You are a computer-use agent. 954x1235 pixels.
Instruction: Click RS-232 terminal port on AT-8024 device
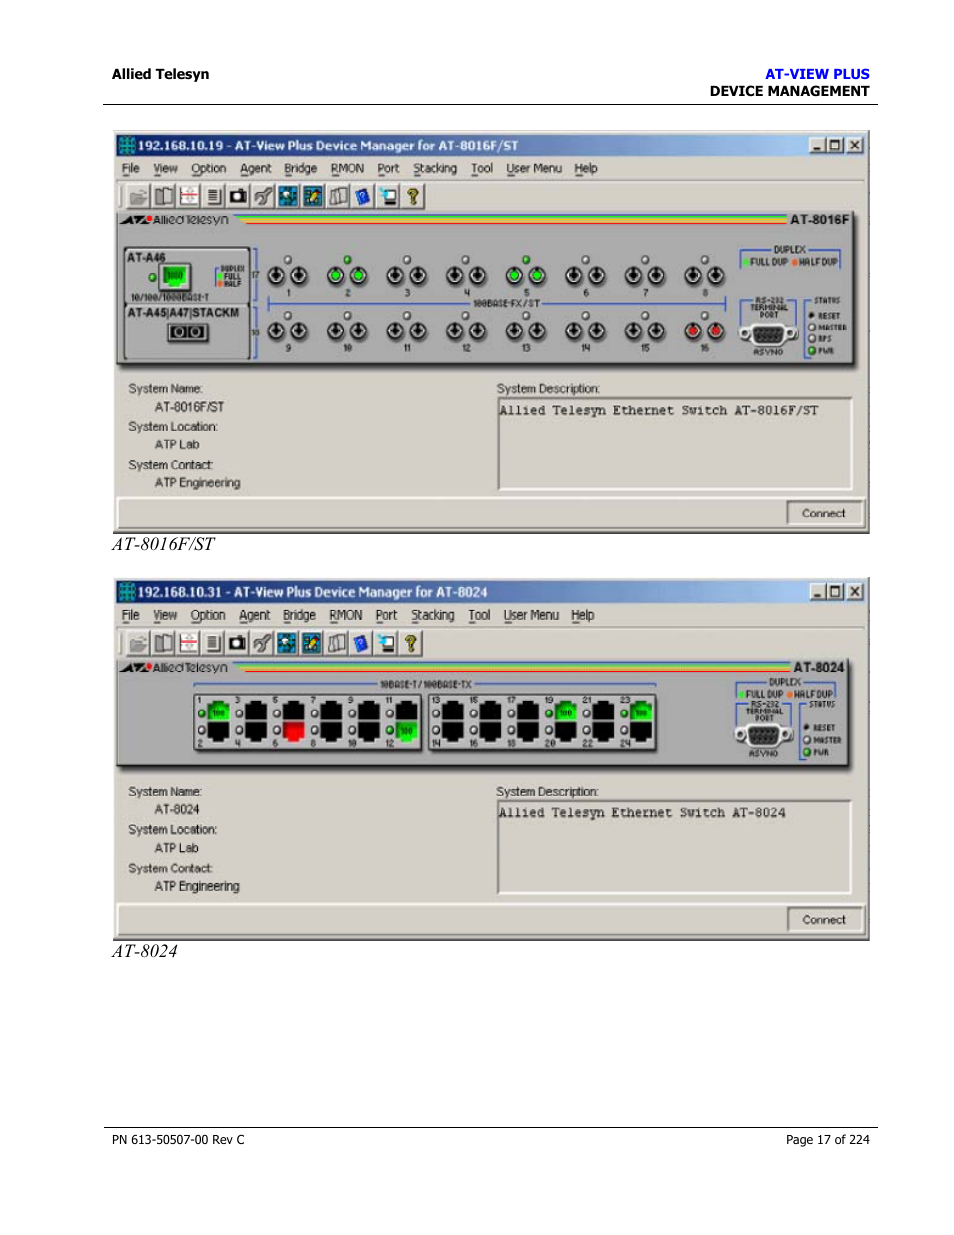763,736
